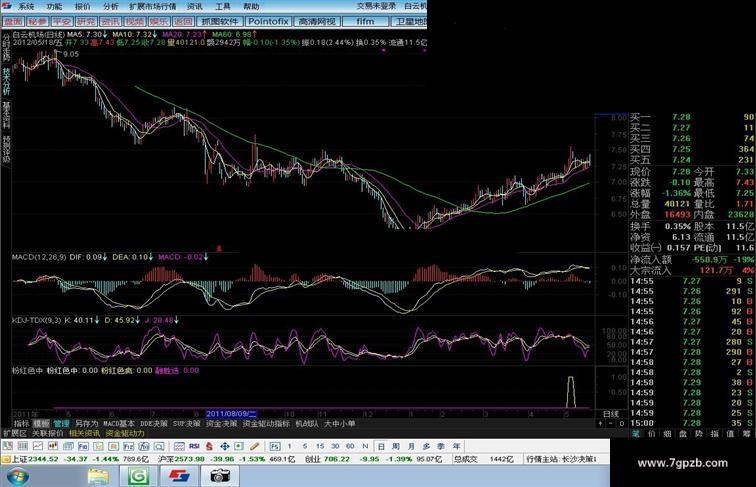The width and height of the screenshot is (756, 487).
Task: Launch Pointofix from the toolbar
Action: pyautogui.click(x=268, y=21)
